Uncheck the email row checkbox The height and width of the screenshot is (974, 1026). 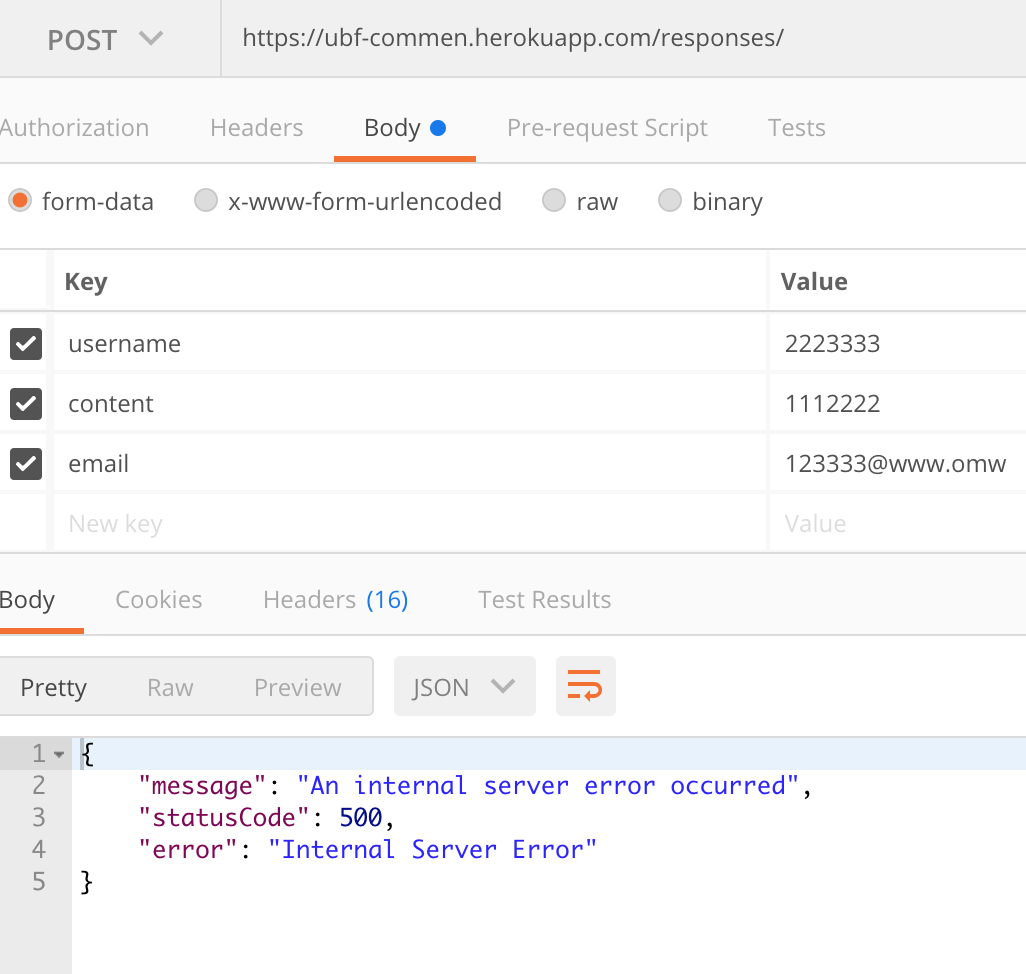coord(24,463)
